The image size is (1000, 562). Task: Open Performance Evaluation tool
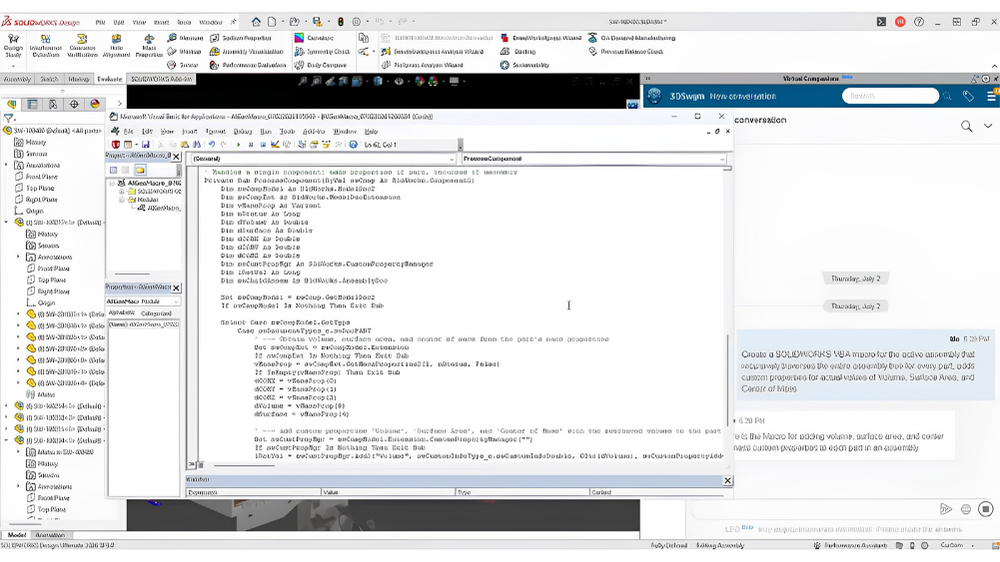click(248, 65)
